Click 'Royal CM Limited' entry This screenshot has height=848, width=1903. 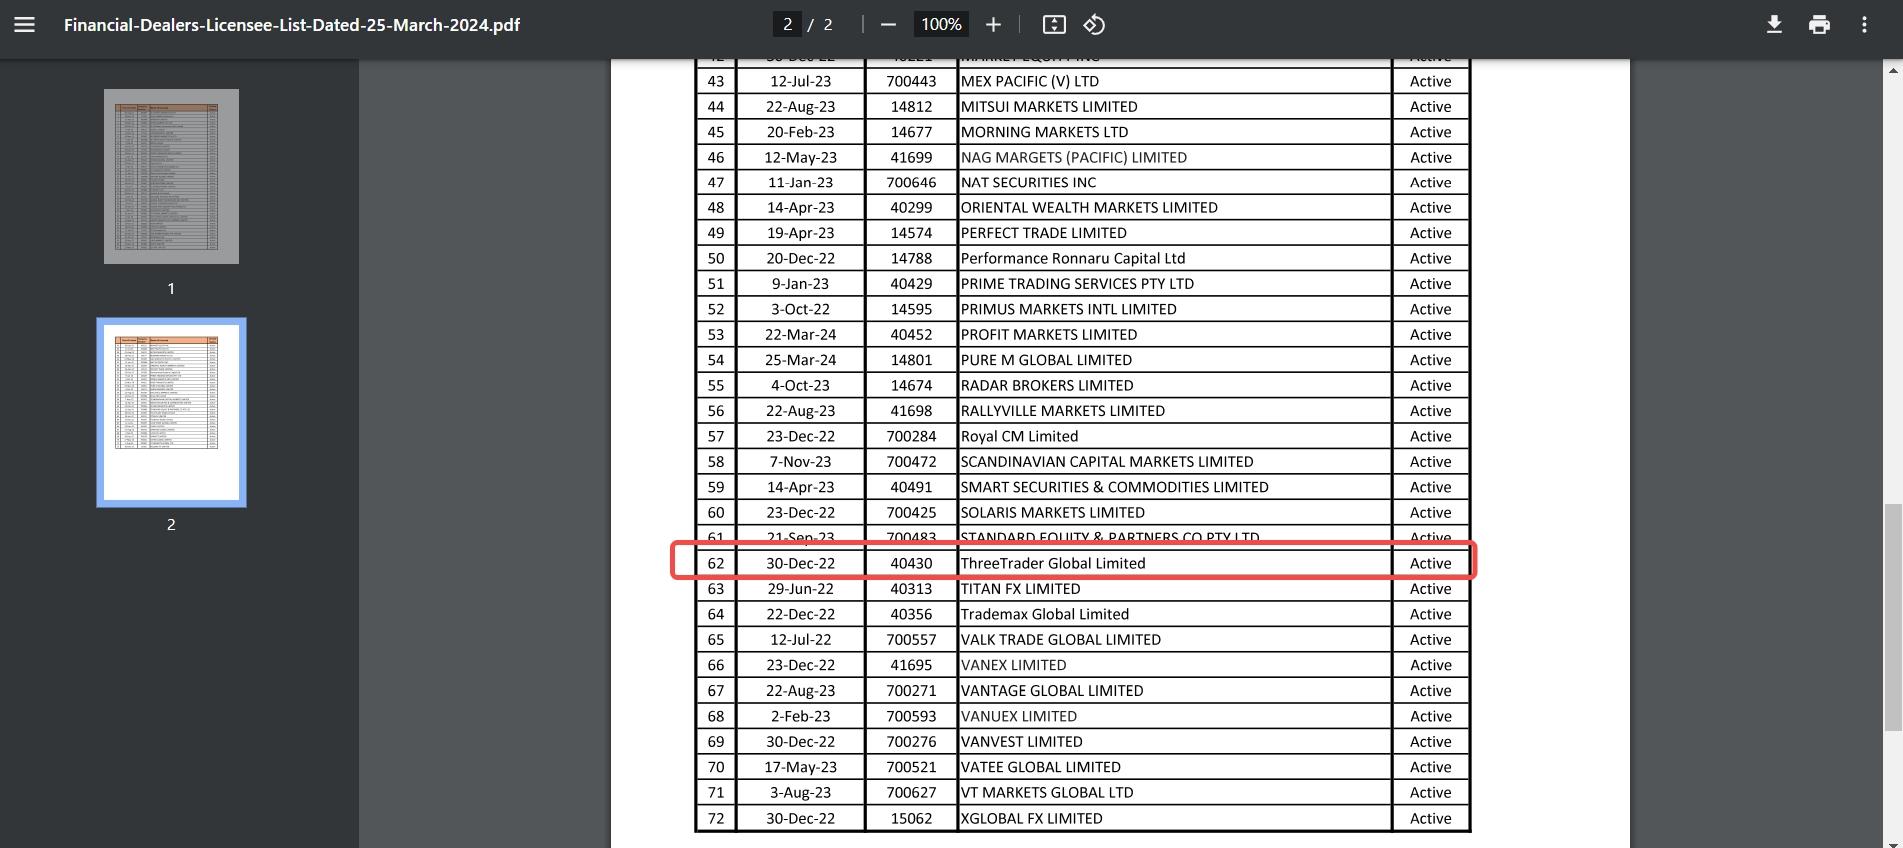pyautogui.click(x=1020, y=436)
